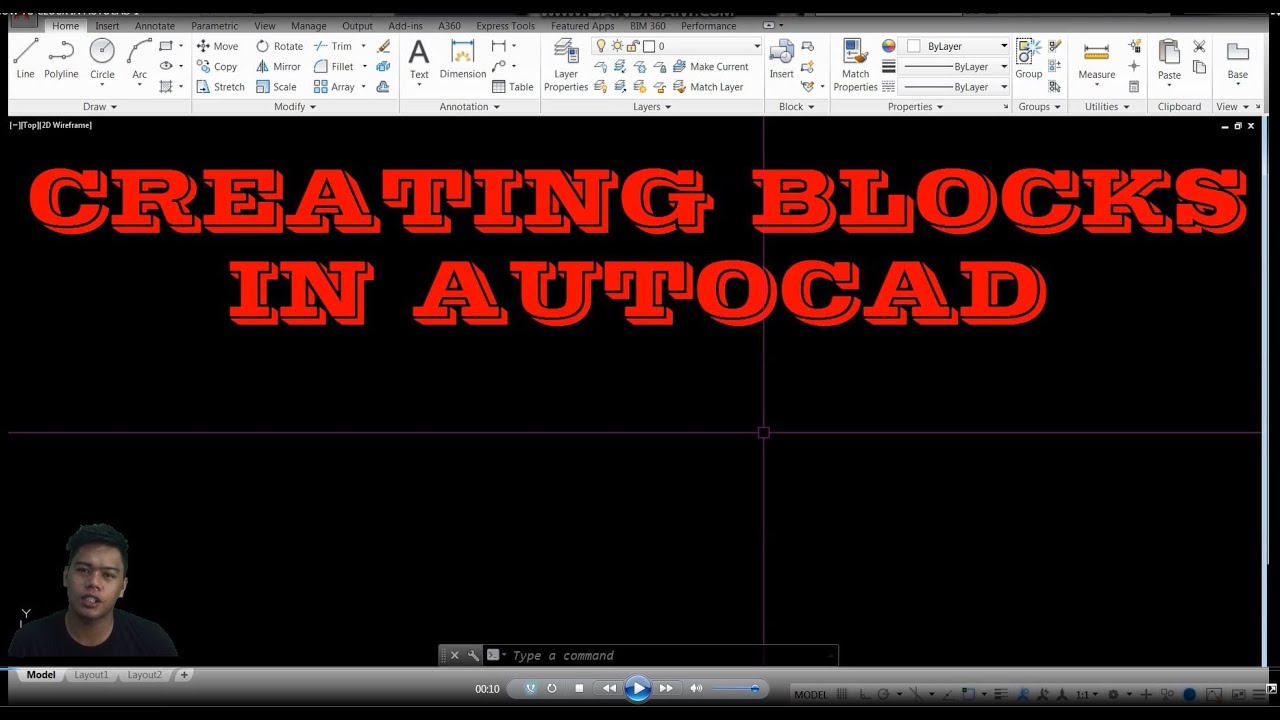
Task: Toggle lineweight display in status bar
Action: coord(1000,694)
